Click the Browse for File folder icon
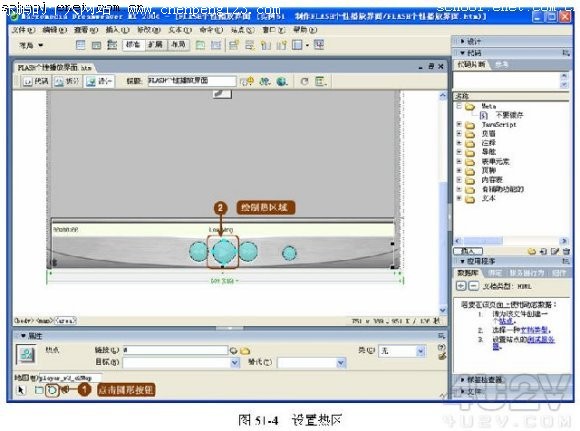 tap(245, 350)
